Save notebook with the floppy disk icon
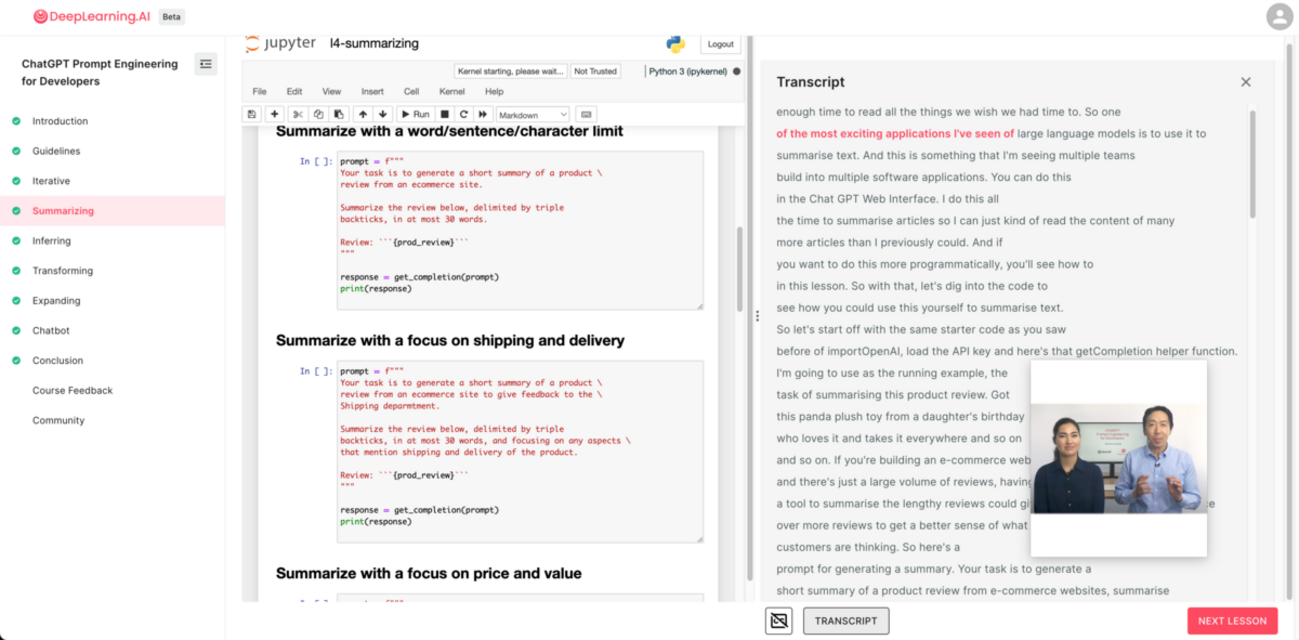This screenshot has height=640, width=1299. (x=252, y=114)
